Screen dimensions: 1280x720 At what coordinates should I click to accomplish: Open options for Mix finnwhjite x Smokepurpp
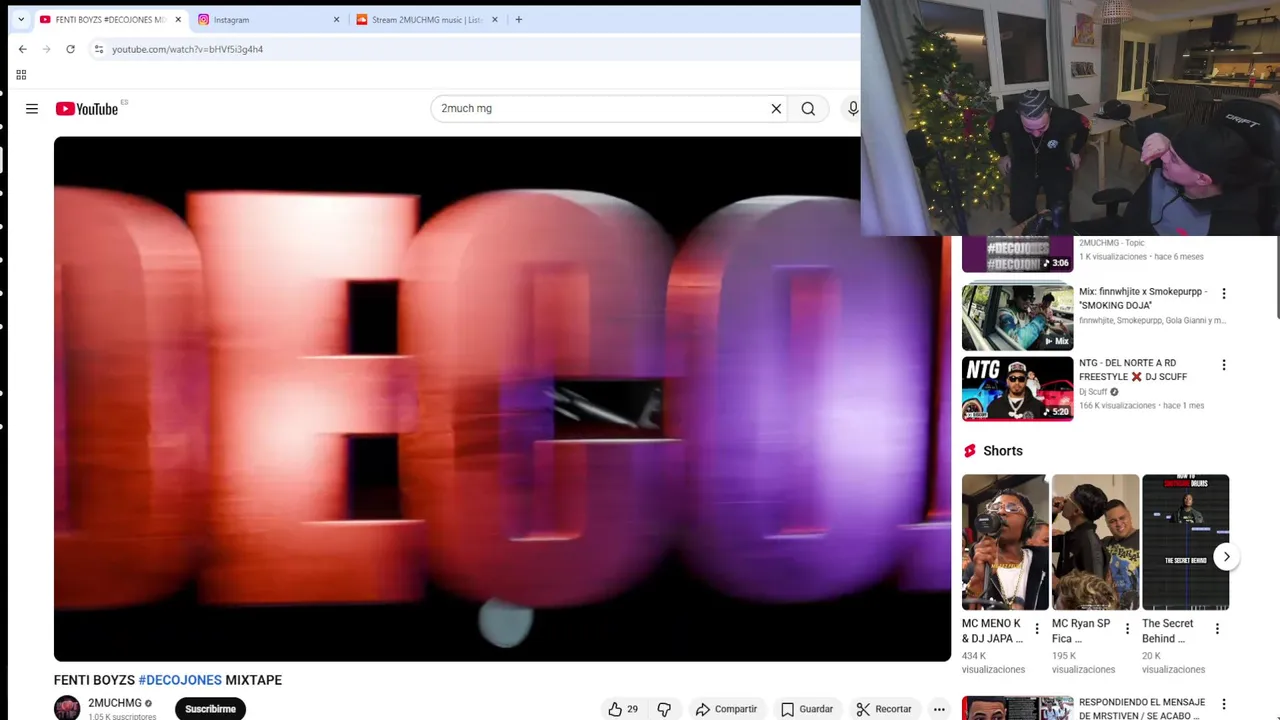pos(1223,294)
